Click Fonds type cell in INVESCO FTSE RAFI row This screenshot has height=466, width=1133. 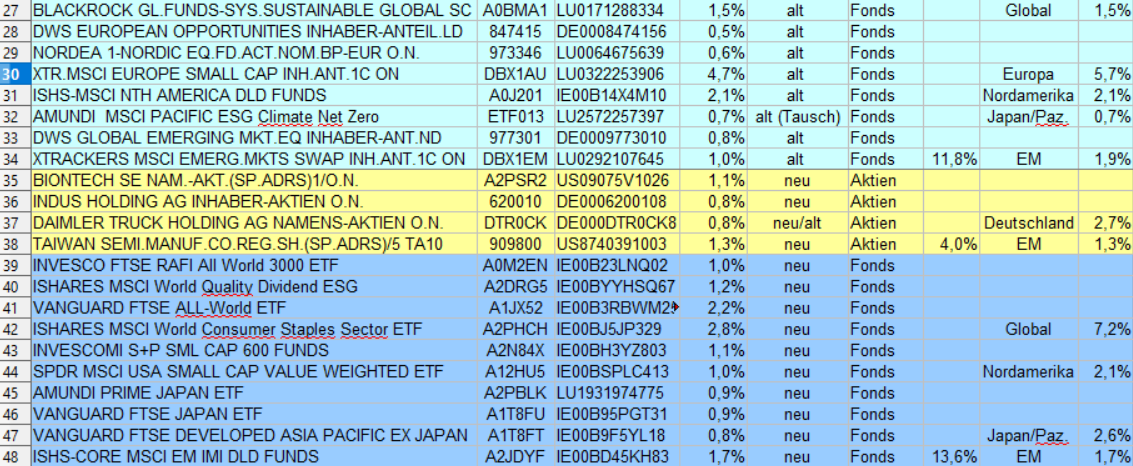(884, 265)
